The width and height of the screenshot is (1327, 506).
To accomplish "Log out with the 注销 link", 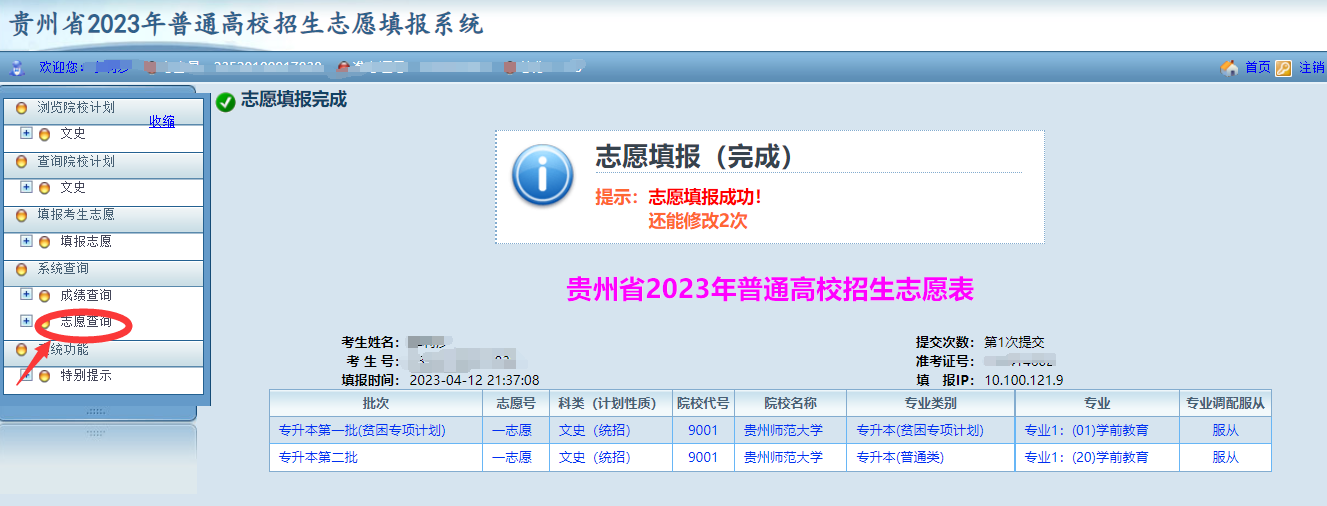I will coord(1311,68).
